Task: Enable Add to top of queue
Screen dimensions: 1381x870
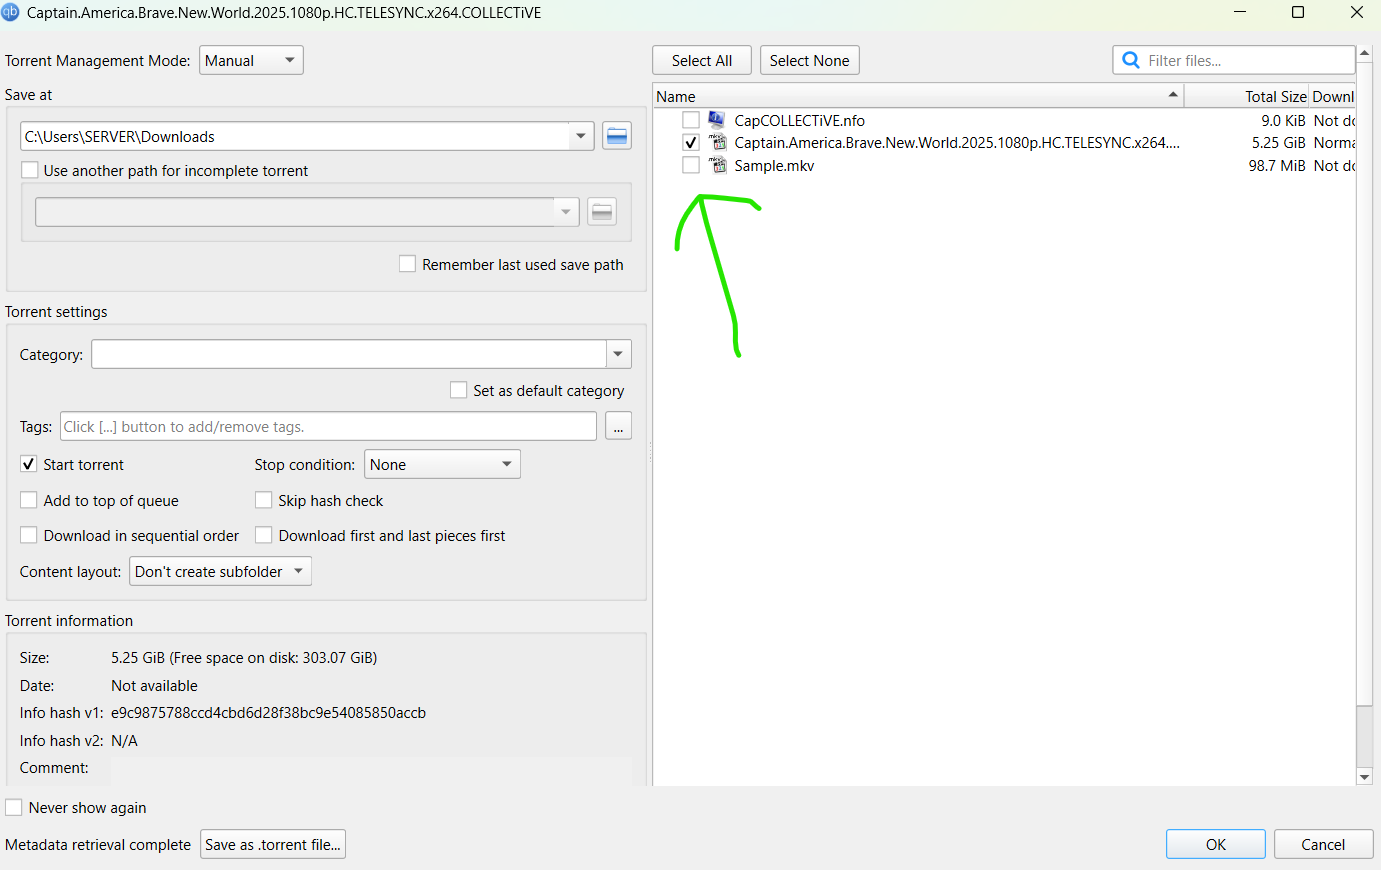Action: click(29, 500)
